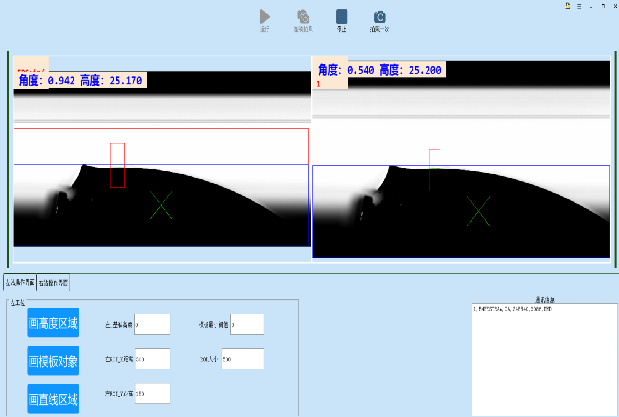
Task: Click the camera capture-once icon
Action: pyautogui.click(x=380, y=17)
